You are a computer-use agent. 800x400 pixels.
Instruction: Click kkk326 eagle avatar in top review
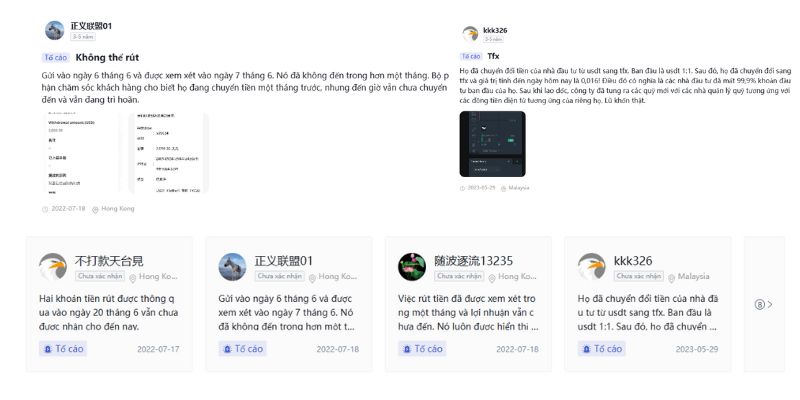pos(470,34)
